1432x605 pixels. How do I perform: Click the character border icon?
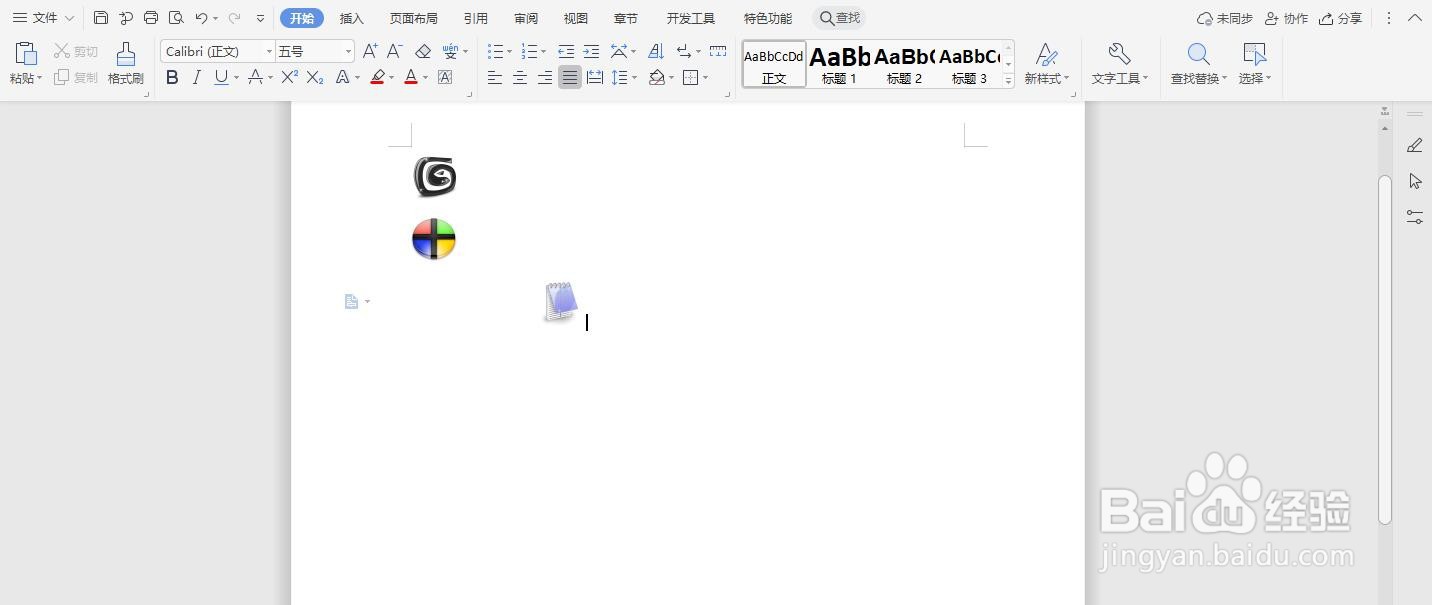point(445,77)
